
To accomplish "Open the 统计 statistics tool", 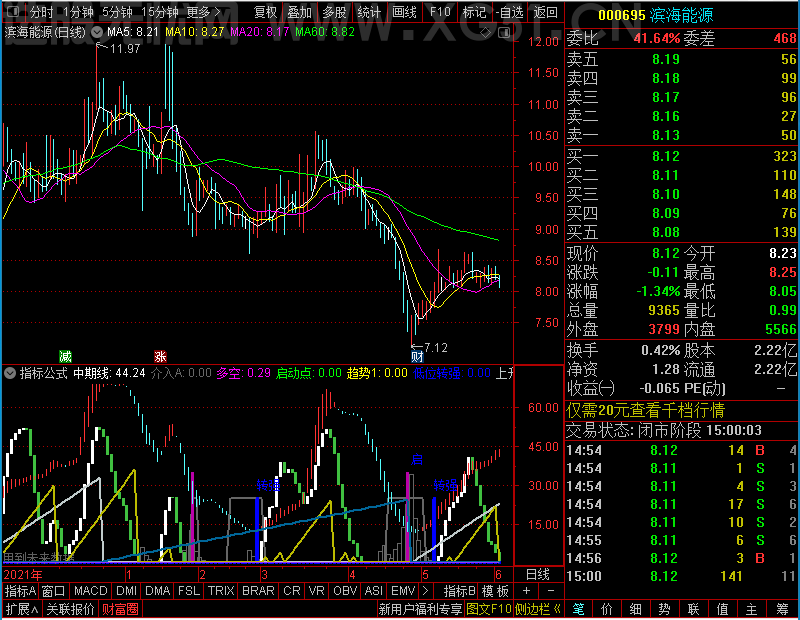I will coord(369,12).
